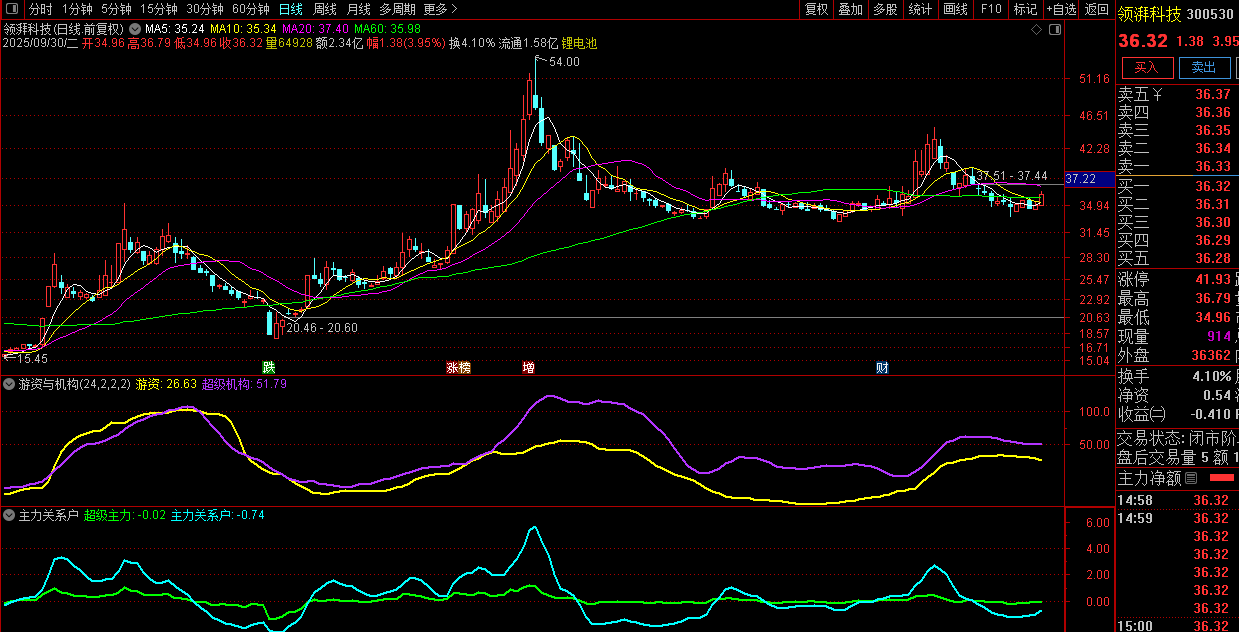This screenshot has height=632, width=1239.
Task: Click the 财 event marker
Action: click(882, 367)
